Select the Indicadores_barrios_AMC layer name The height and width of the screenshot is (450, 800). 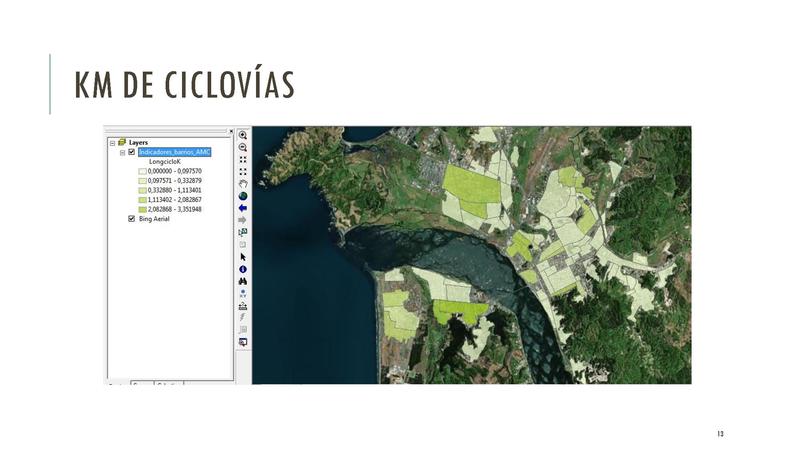[175, 152]
